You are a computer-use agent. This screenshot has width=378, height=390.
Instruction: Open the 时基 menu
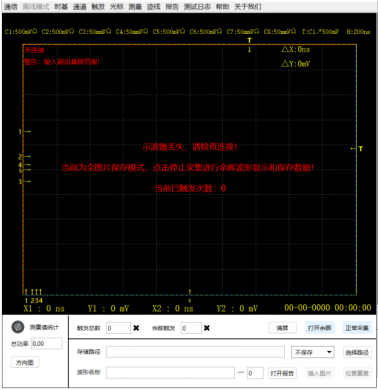[x=61, y=7]
